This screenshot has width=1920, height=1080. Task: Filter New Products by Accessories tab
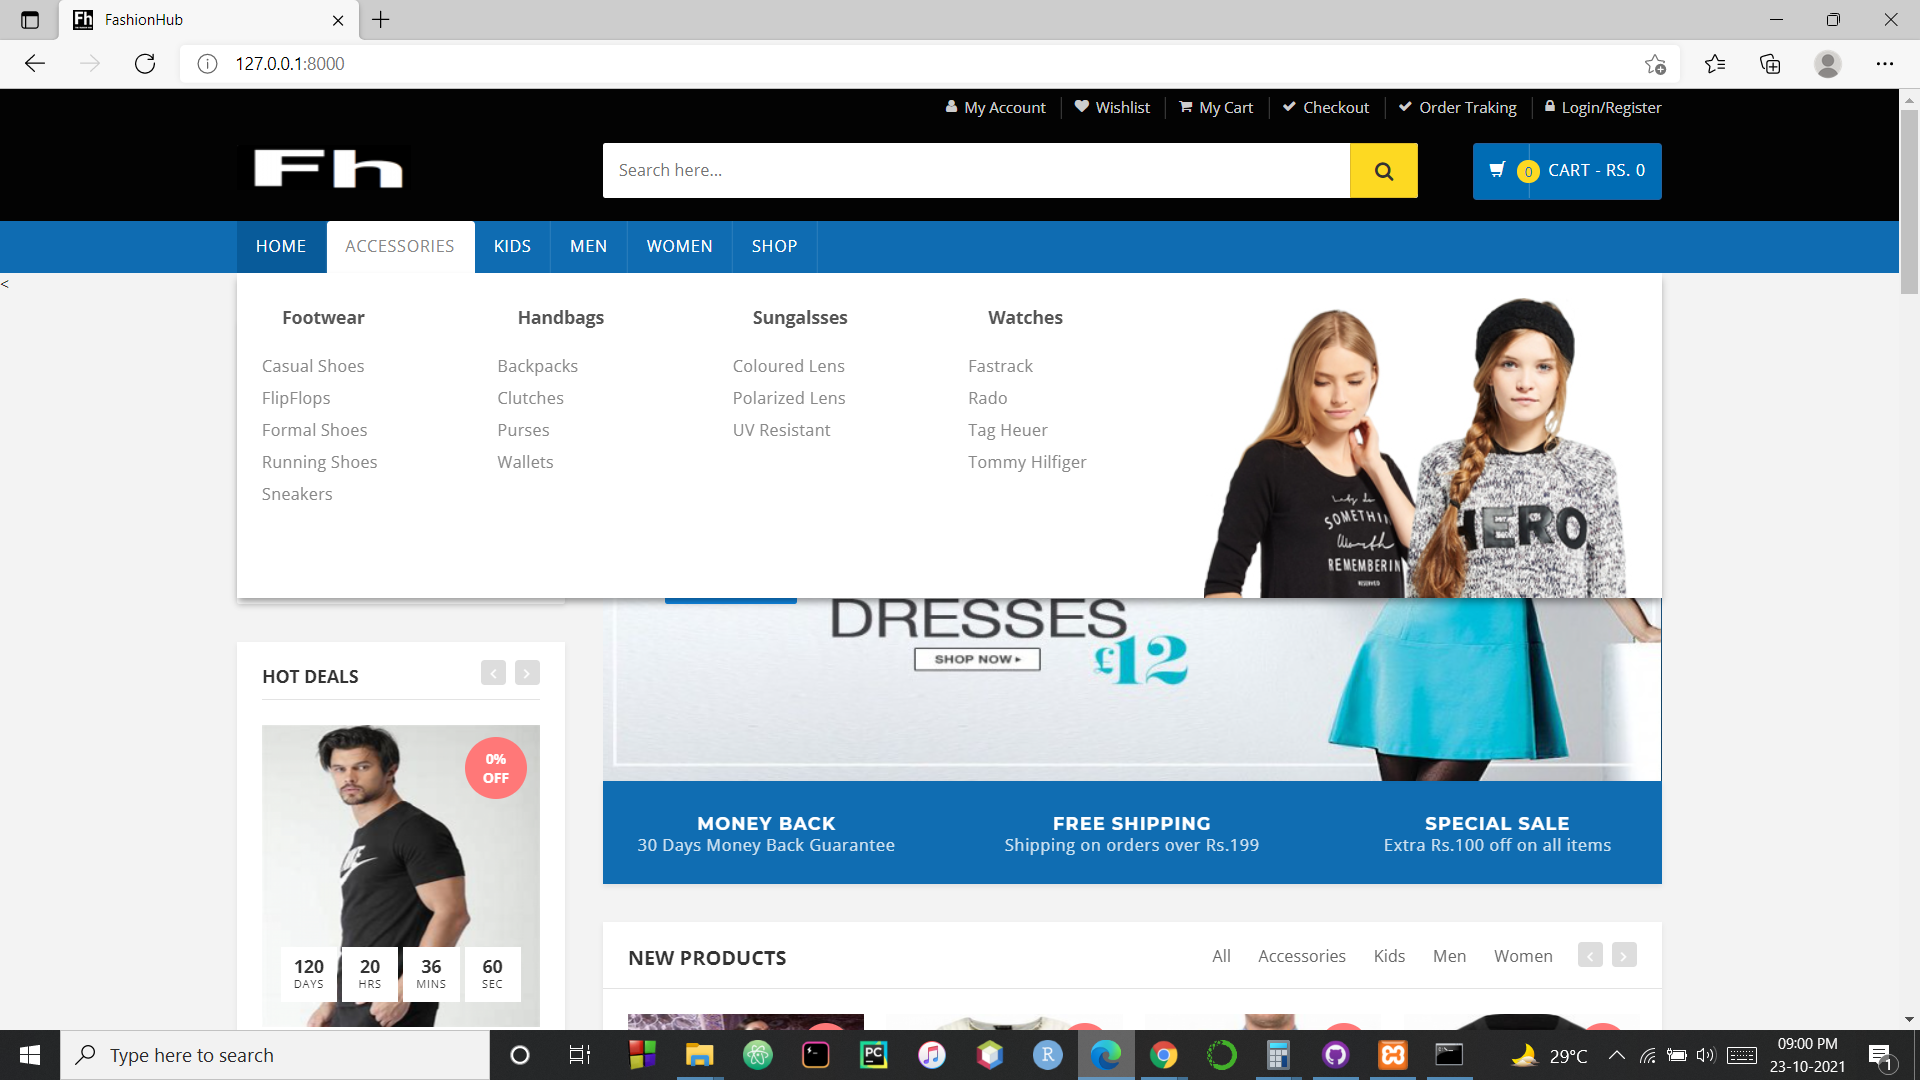(1301, 956)
